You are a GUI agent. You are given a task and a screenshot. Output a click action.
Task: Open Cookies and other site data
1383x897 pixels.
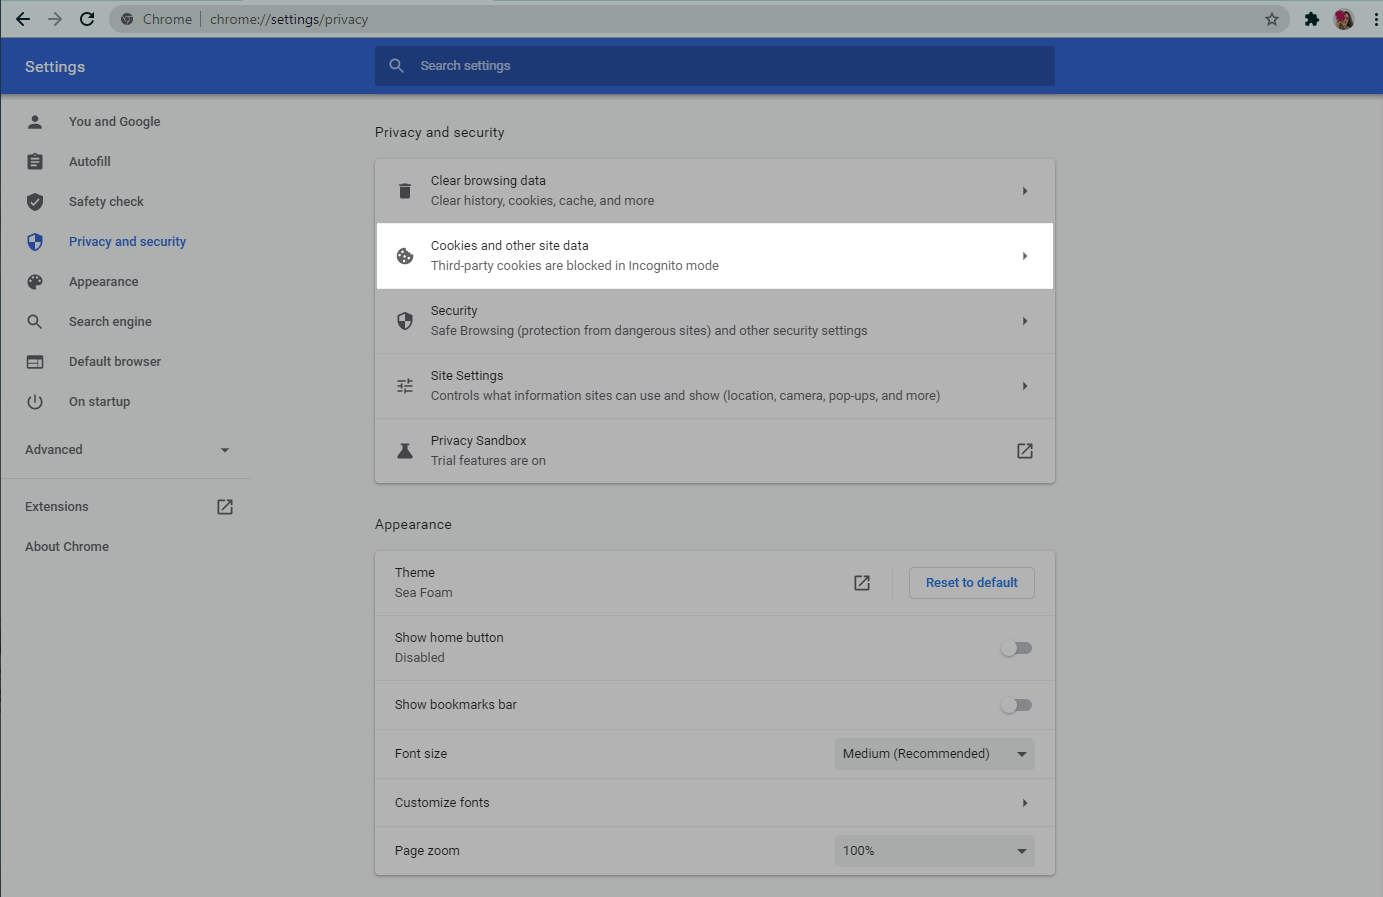click(x=714, y=256)
